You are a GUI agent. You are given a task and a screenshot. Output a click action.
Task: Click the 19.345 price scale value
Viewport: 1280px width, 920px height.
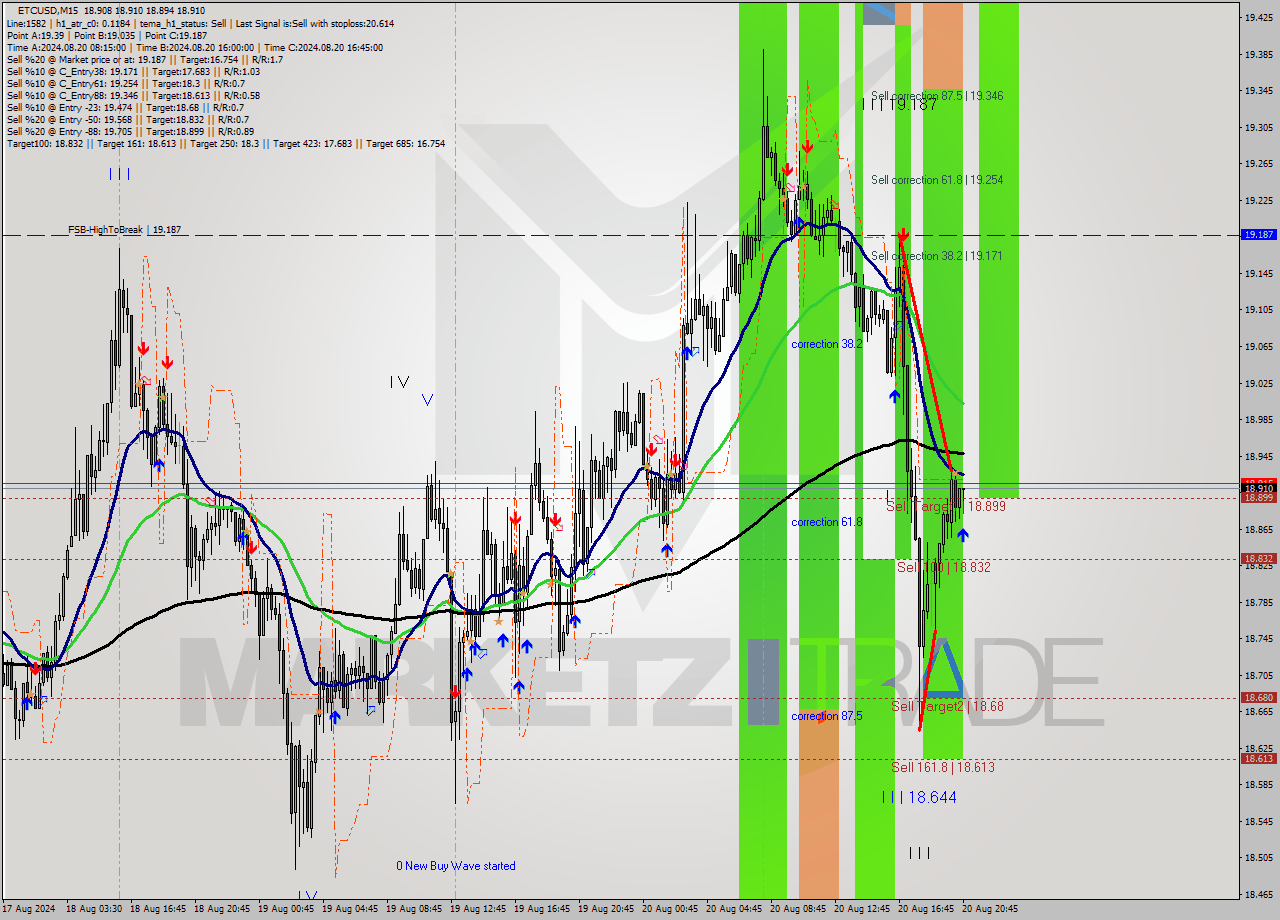click(x=1258, y=90)
